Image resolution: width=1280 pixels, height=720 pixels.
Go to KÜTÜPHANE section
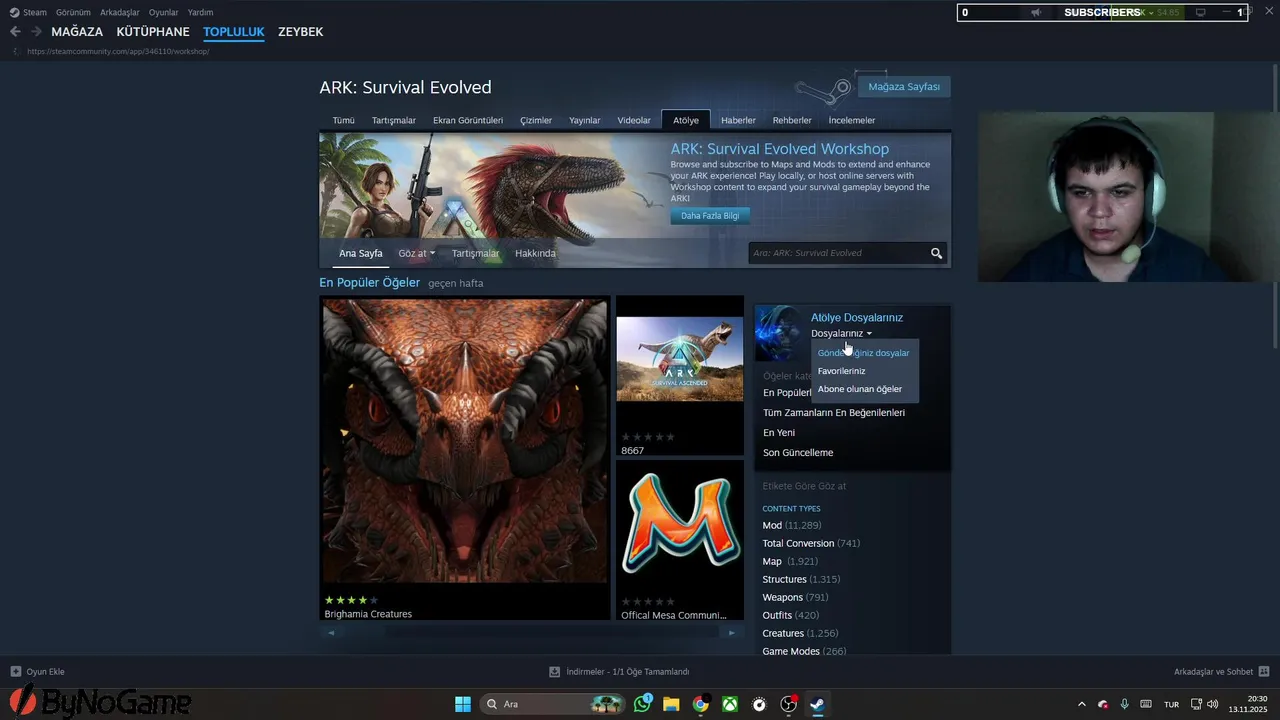(153, 32)
